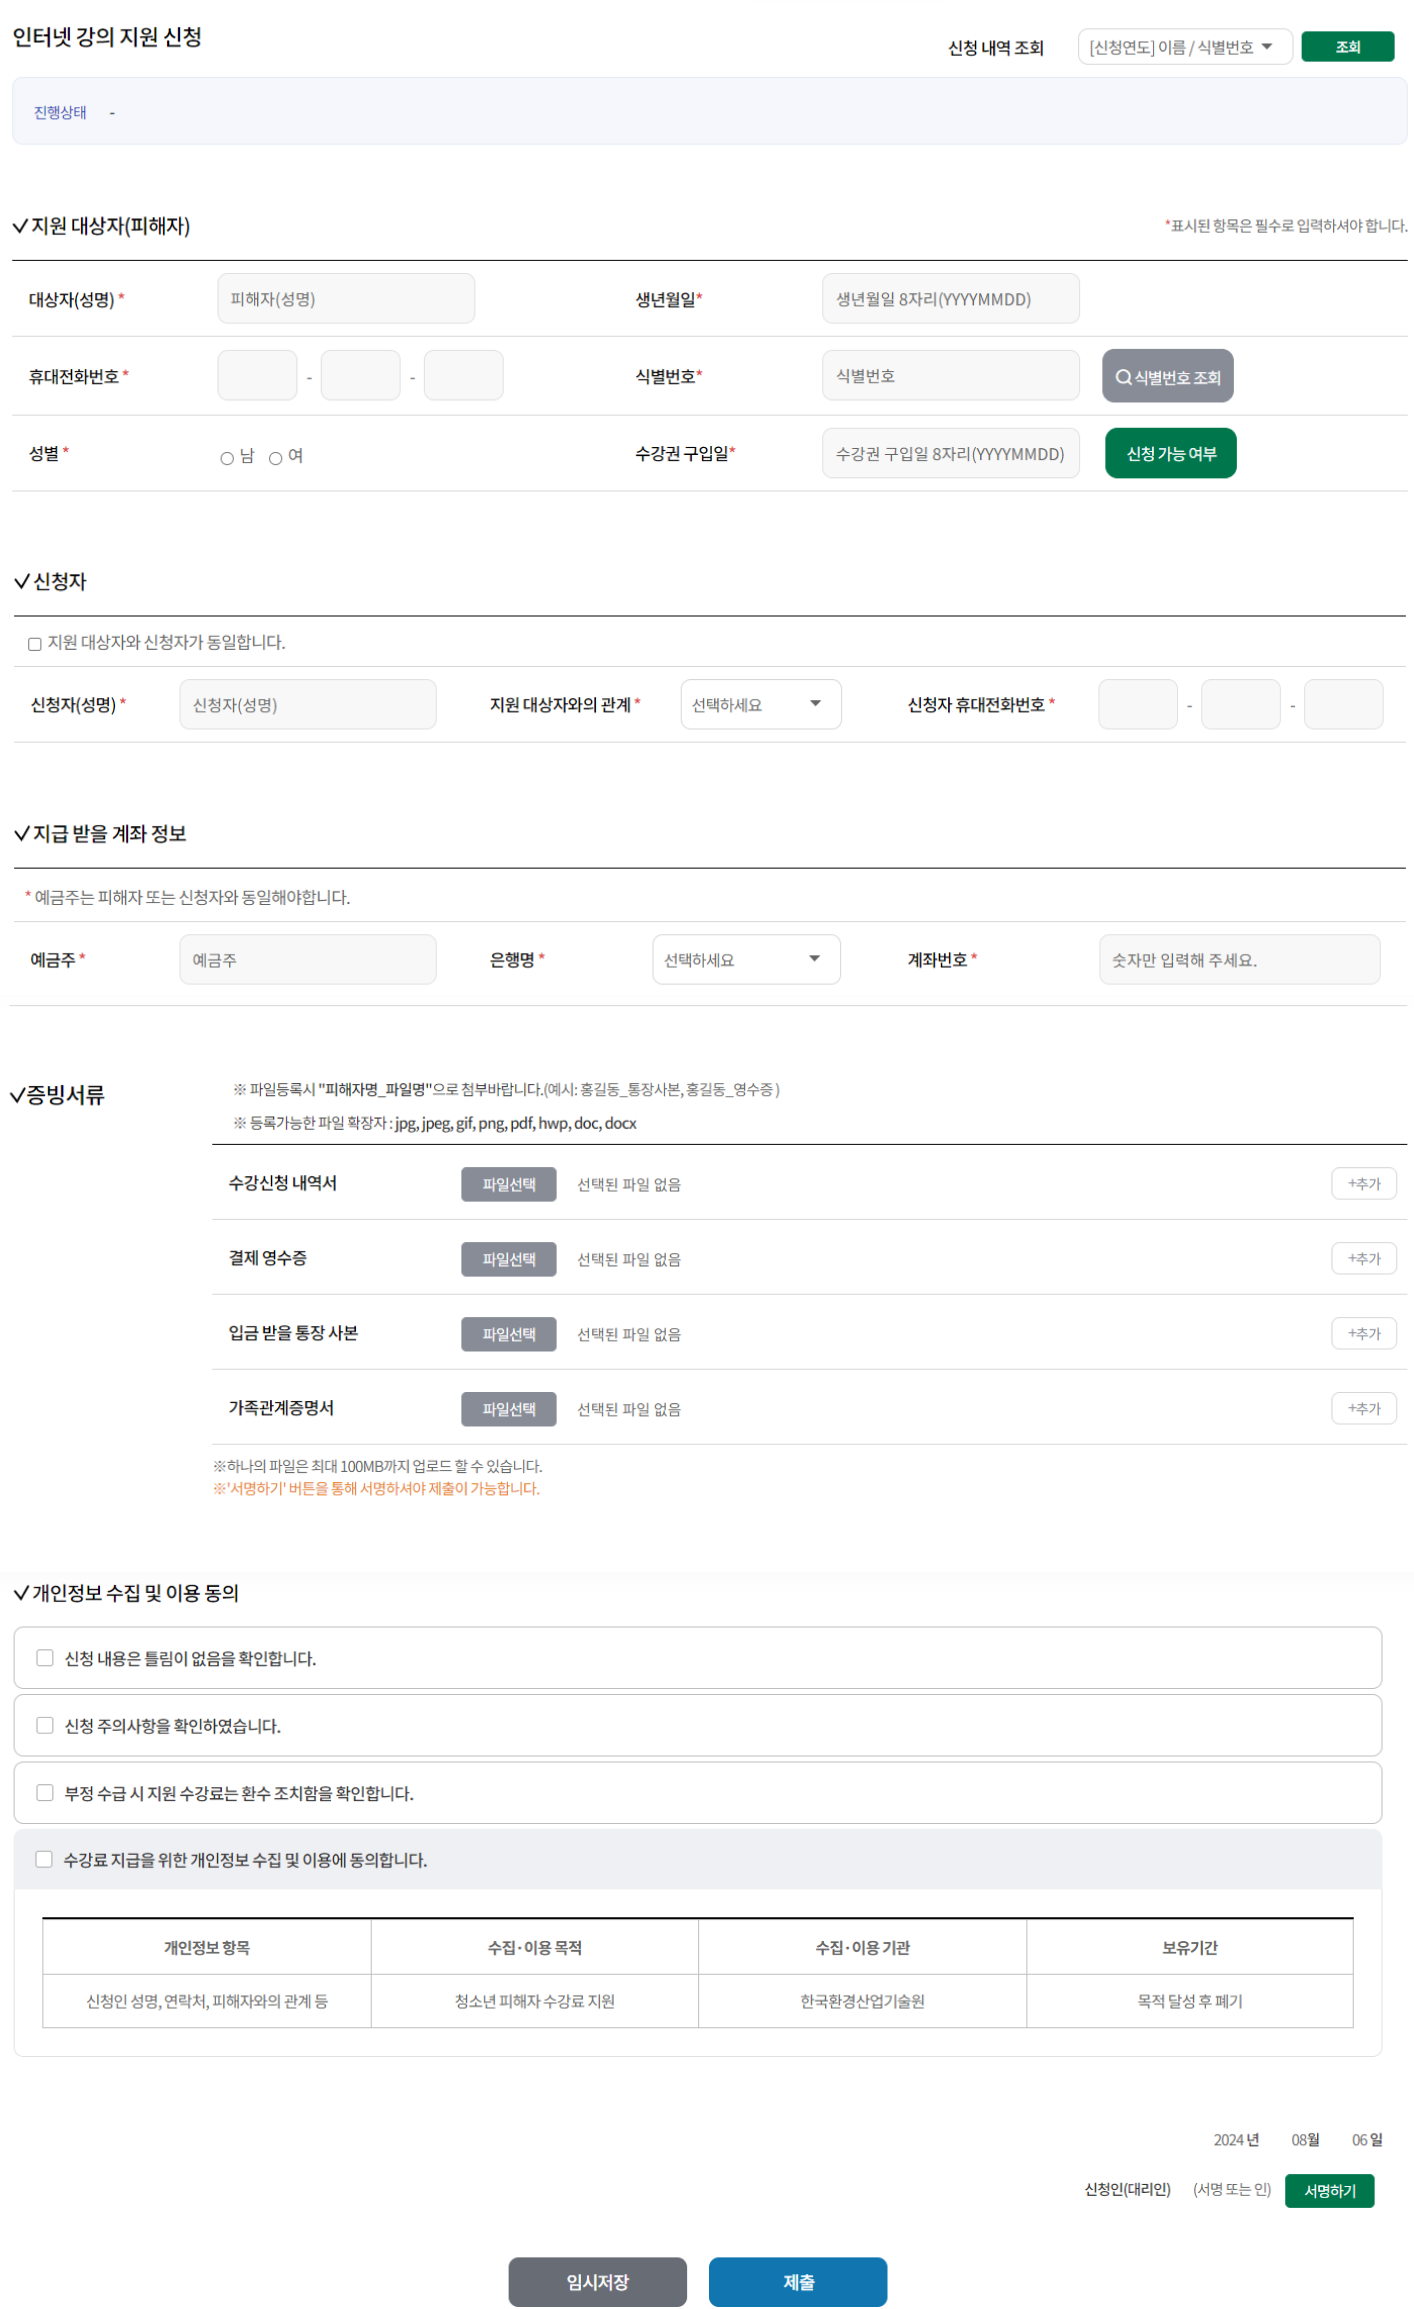The width and height of the screenshot is (1414, 2309).
Task: Click the 신청 가능 여부 button
Action: coord(1170,454)
